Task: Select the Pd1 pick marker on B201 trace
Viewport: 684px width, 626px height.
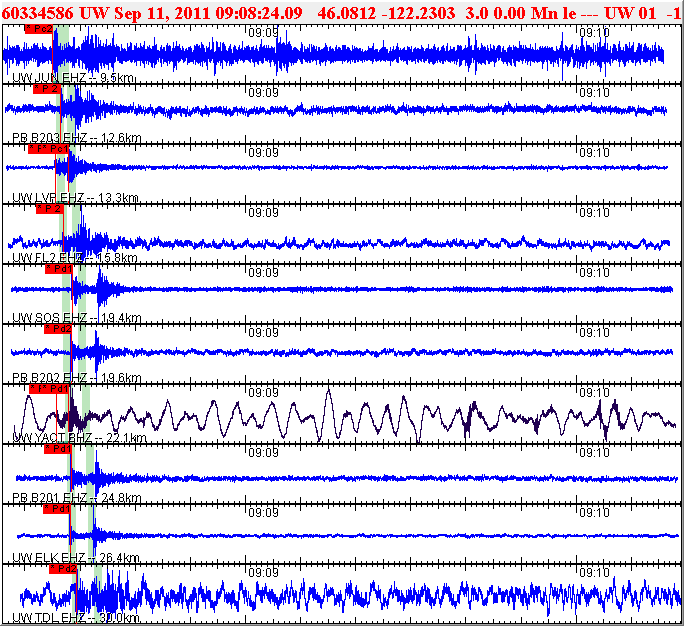Action: coord(58,449)
